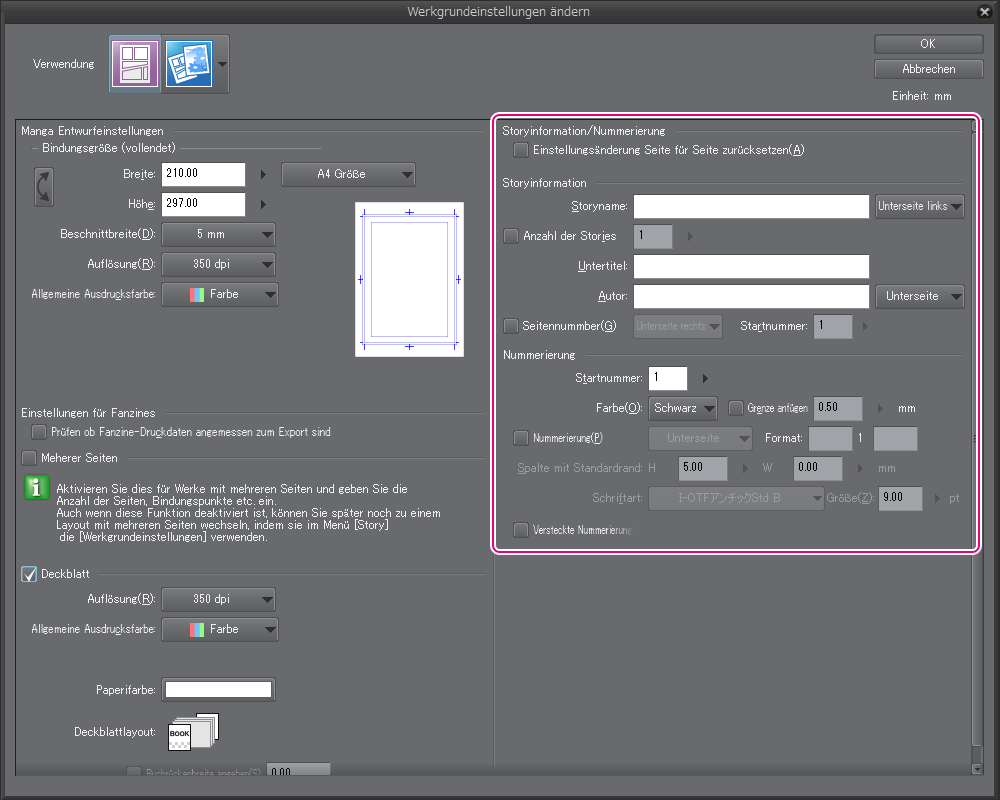Open the A4 Größe preset dropdown
Screen dimensions: 1000x800
point(348,174)
